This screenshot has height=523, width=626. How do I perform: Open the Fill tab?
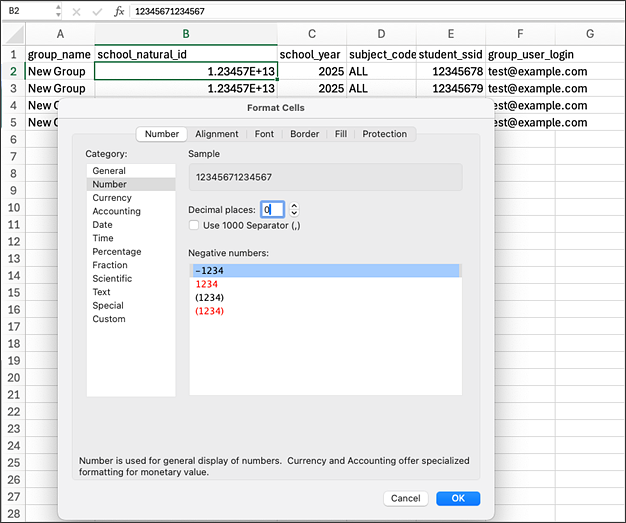(340, 134)
